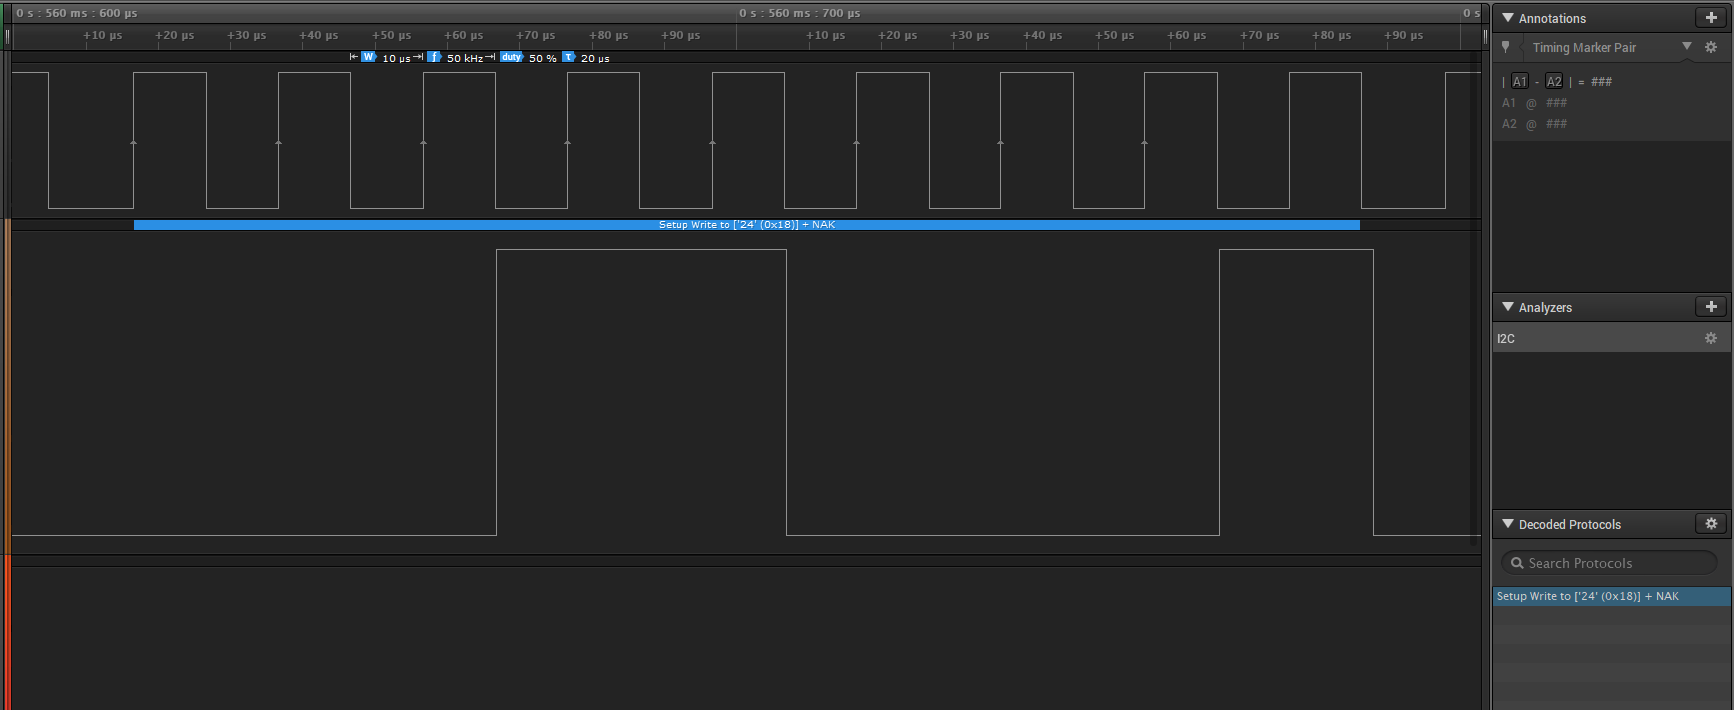The width and height of the screenshot is (1734, 710).
Task: Focus the Search Protocols field
Action: pyautogui.click(x=1609, y=563)
